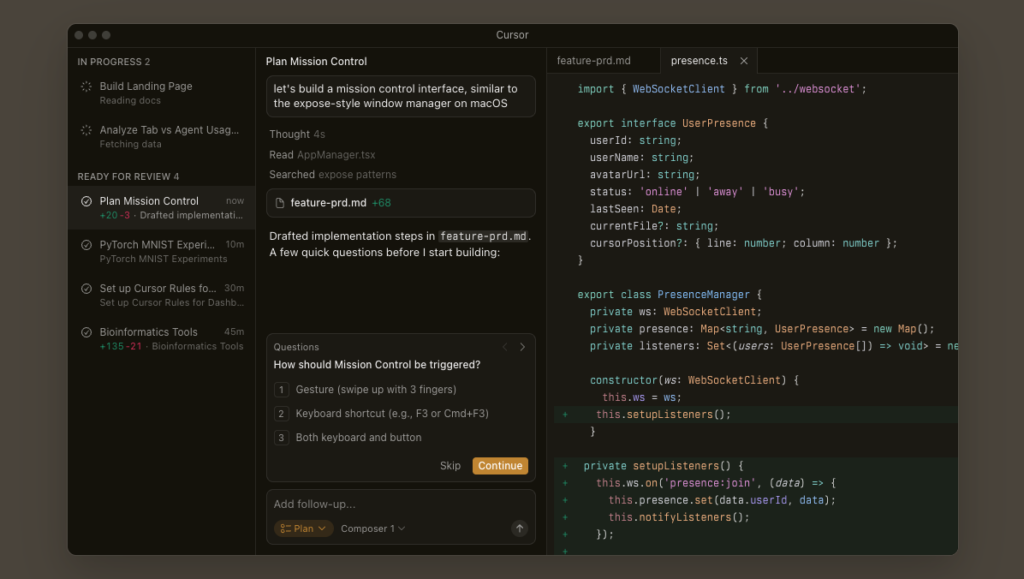Skip the Mission Control trigger question
1024x579 pixels.
tap(450, 465)
